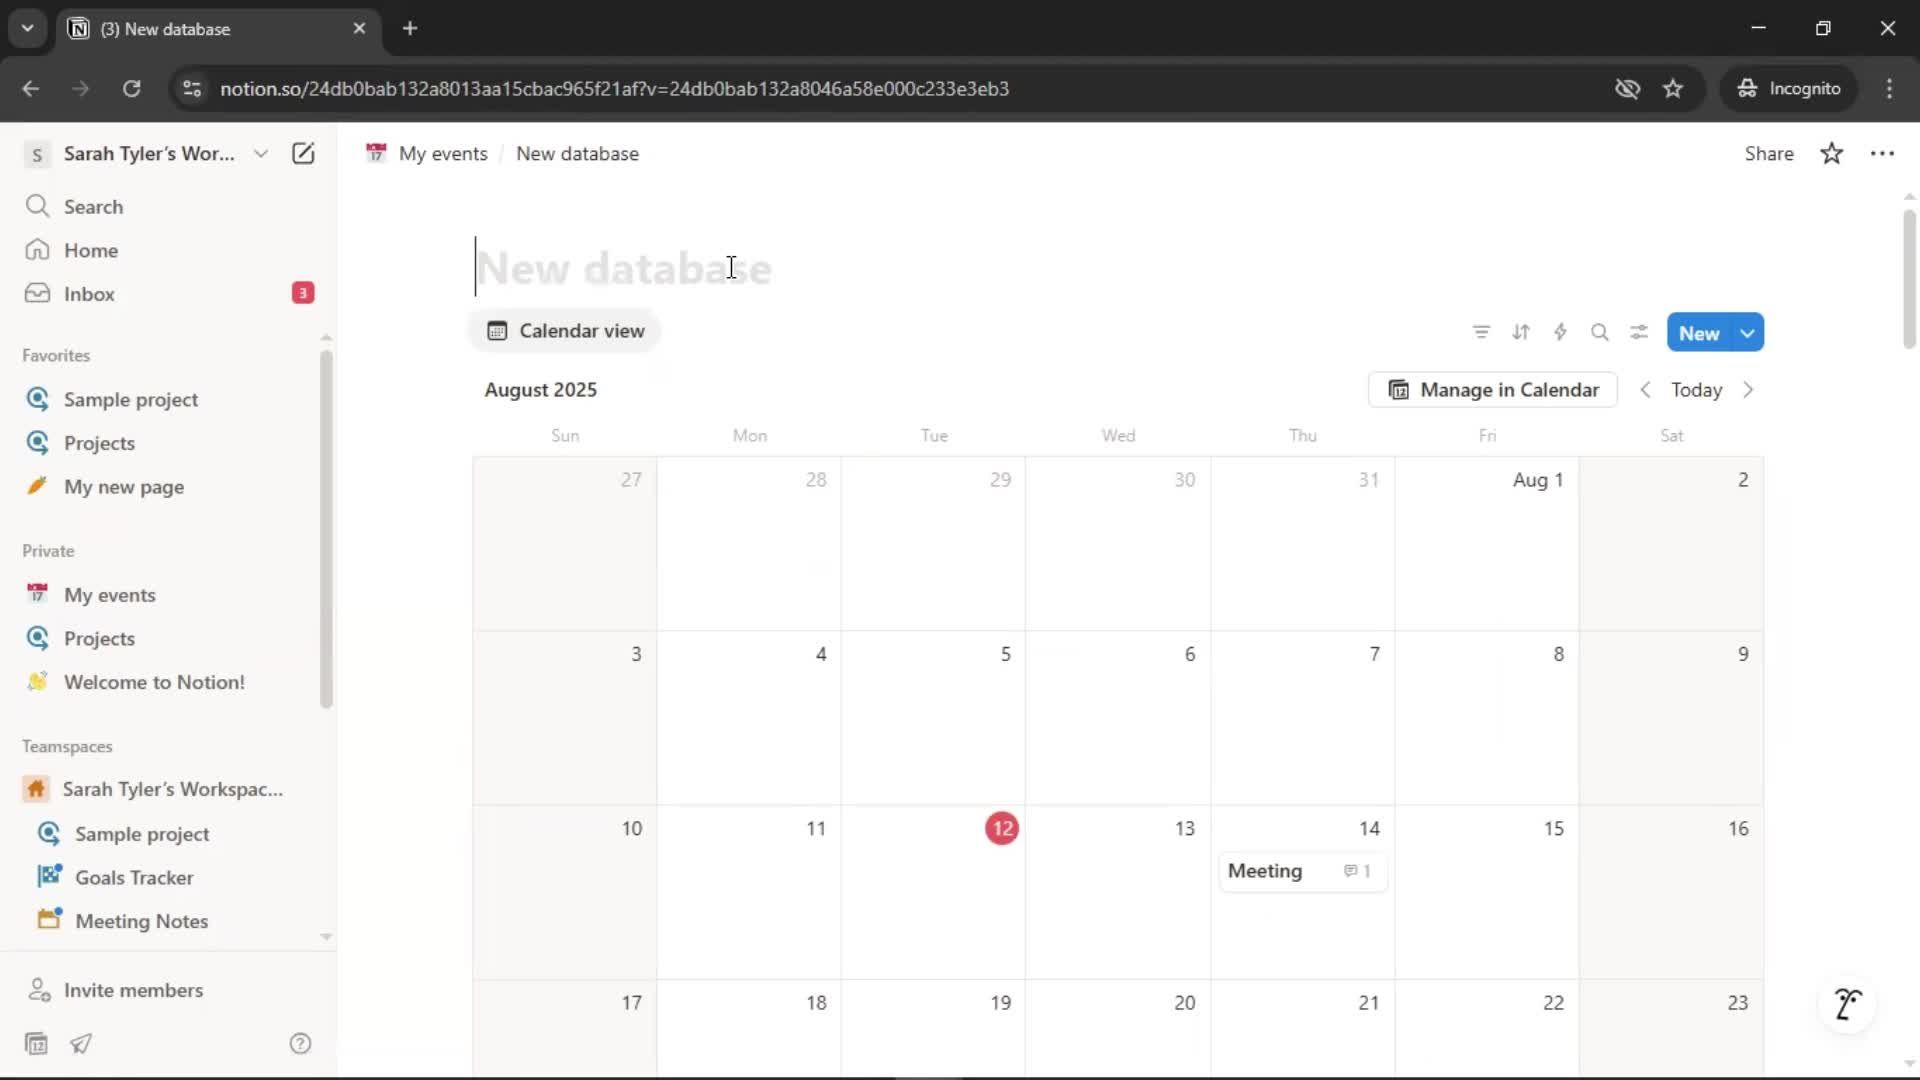Click the Favorites section header
Screen dimensions: 1920x1080
(56, 355)
